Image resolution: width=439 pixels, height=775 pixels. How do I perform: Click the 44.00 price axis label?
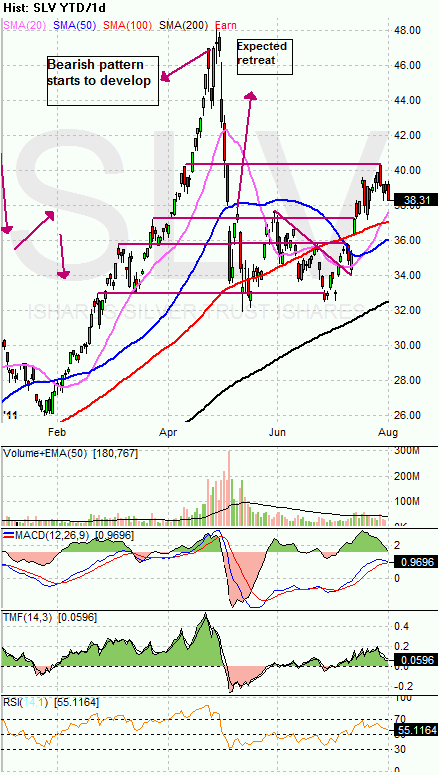pyautogui.click(x=409, y=100)
